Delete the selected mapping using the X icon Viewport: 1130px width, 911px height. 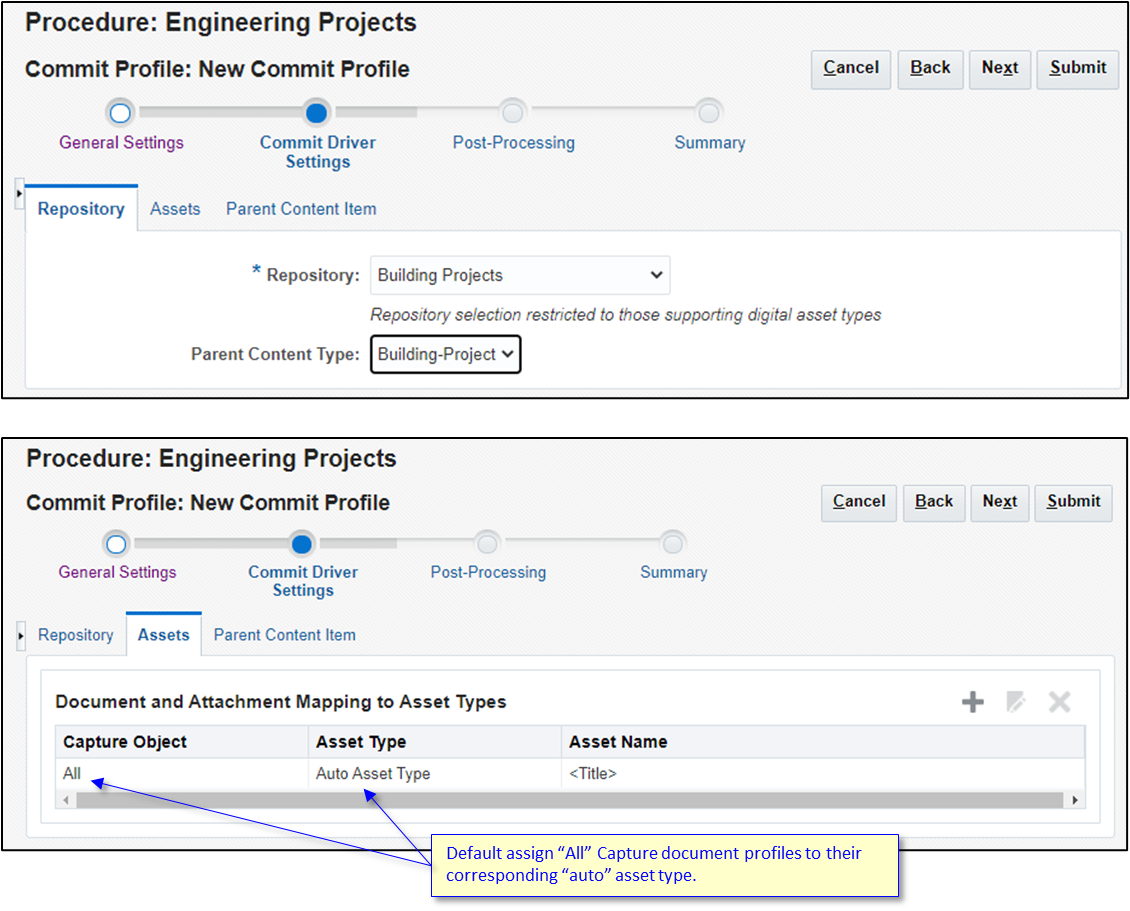[x=1059, y=701]
